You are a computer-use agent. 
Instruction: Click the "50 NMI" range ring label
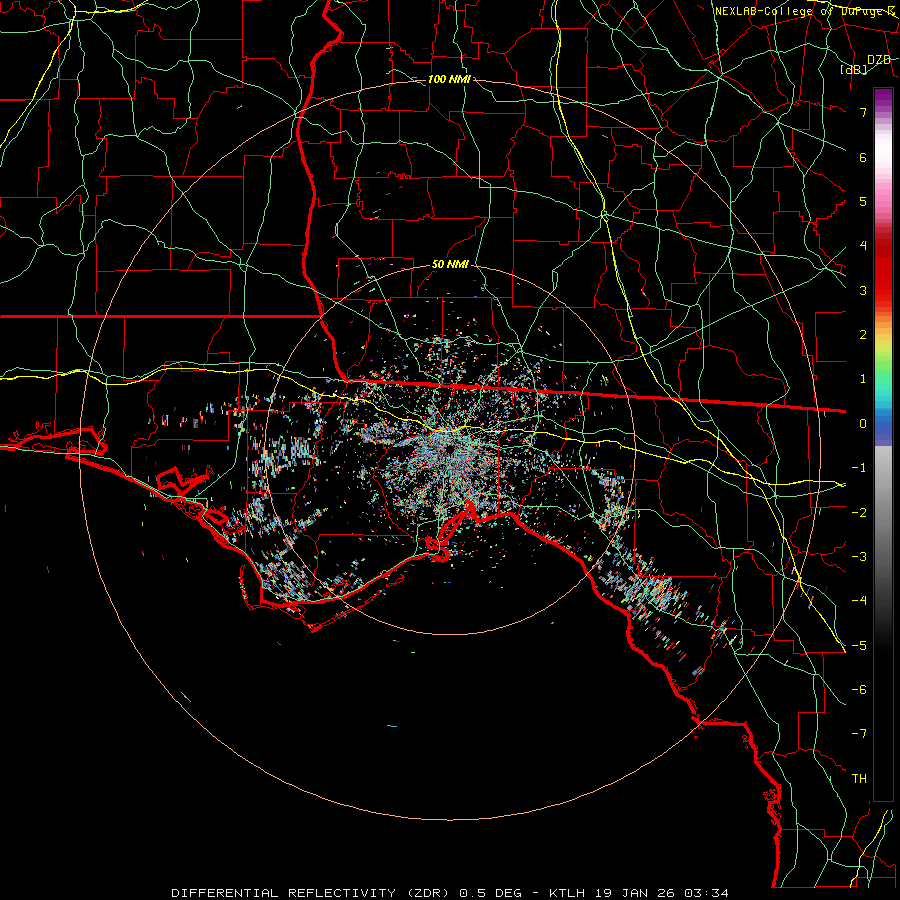pos(450,264)
